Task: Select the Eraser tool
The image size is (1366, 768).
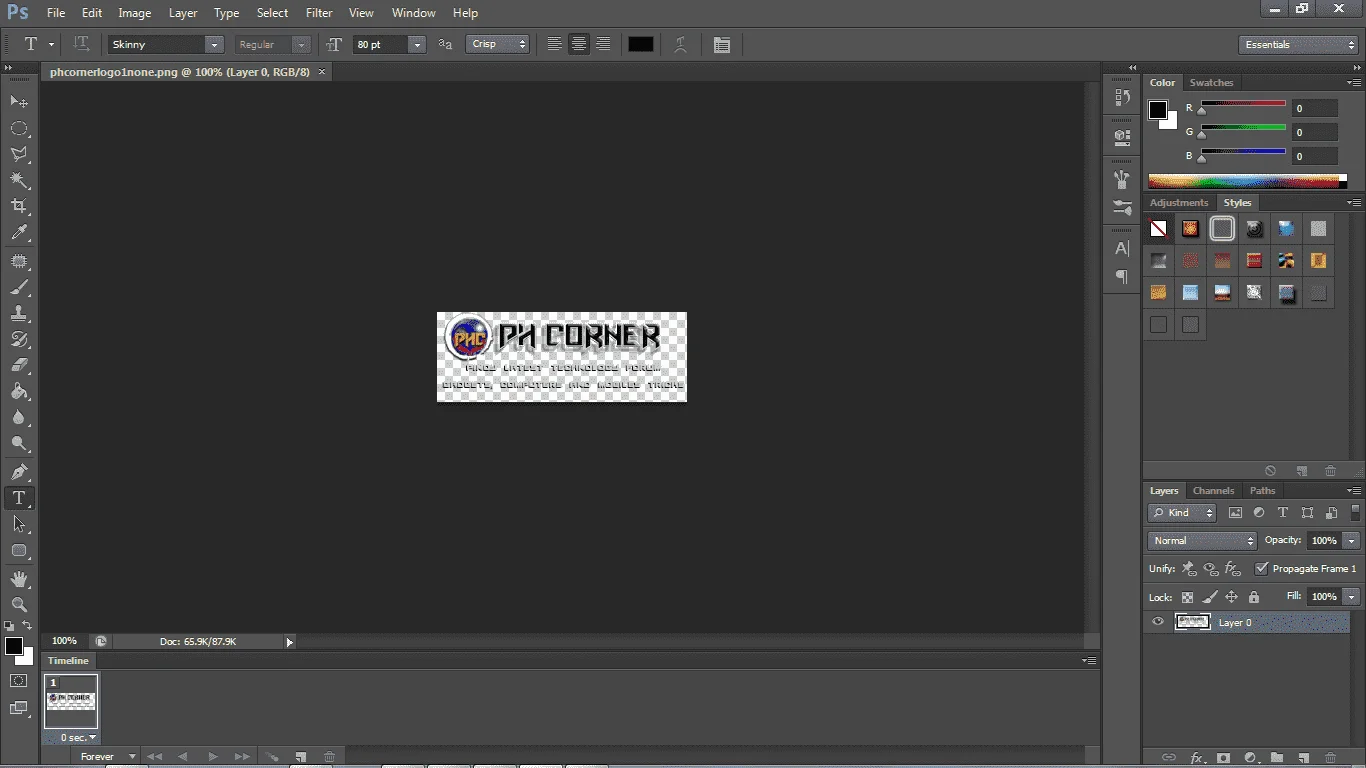Action: pyautogui.click(x=19, y=365)
